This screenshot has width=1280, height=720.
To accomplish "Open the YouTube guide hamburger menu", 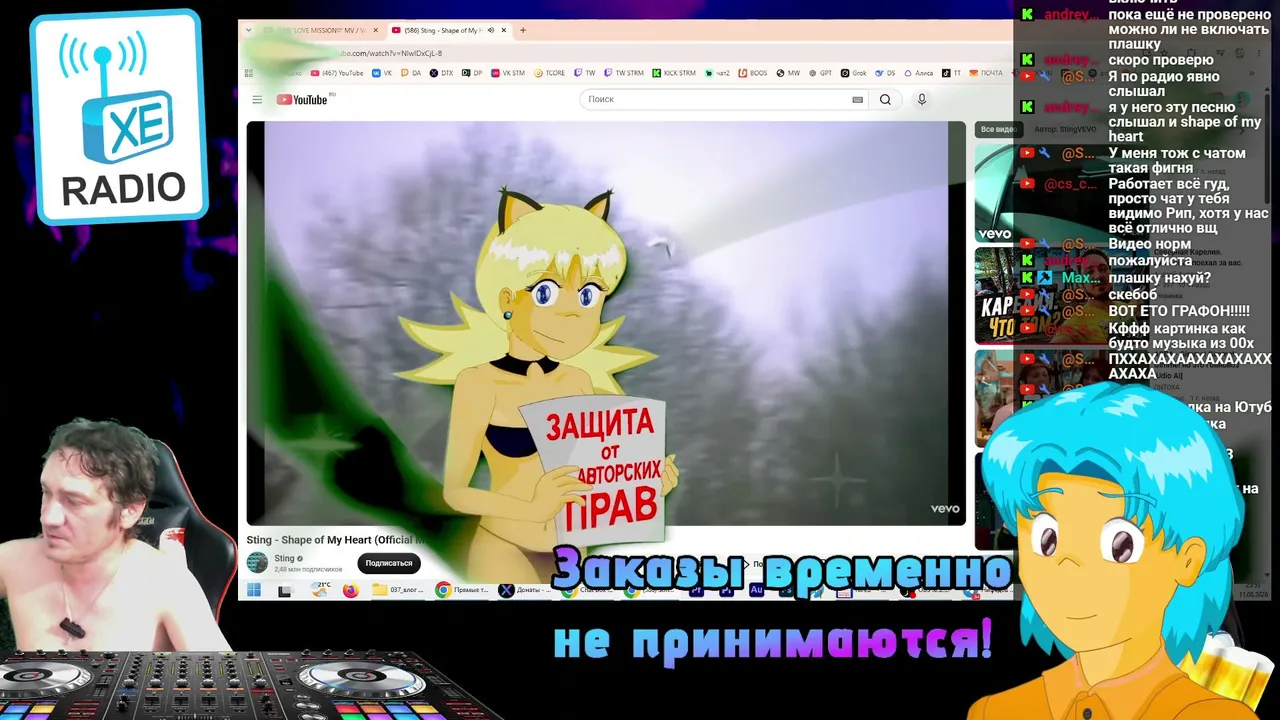I will (257, 99).
